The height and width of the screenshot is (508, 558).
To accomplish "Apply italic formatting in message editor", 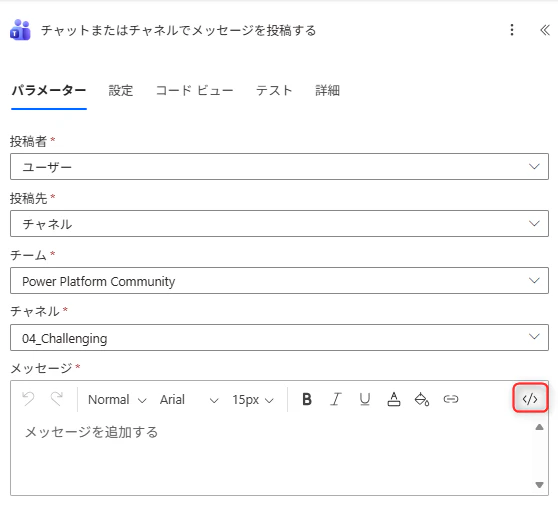I will click(x=336, y=399).
